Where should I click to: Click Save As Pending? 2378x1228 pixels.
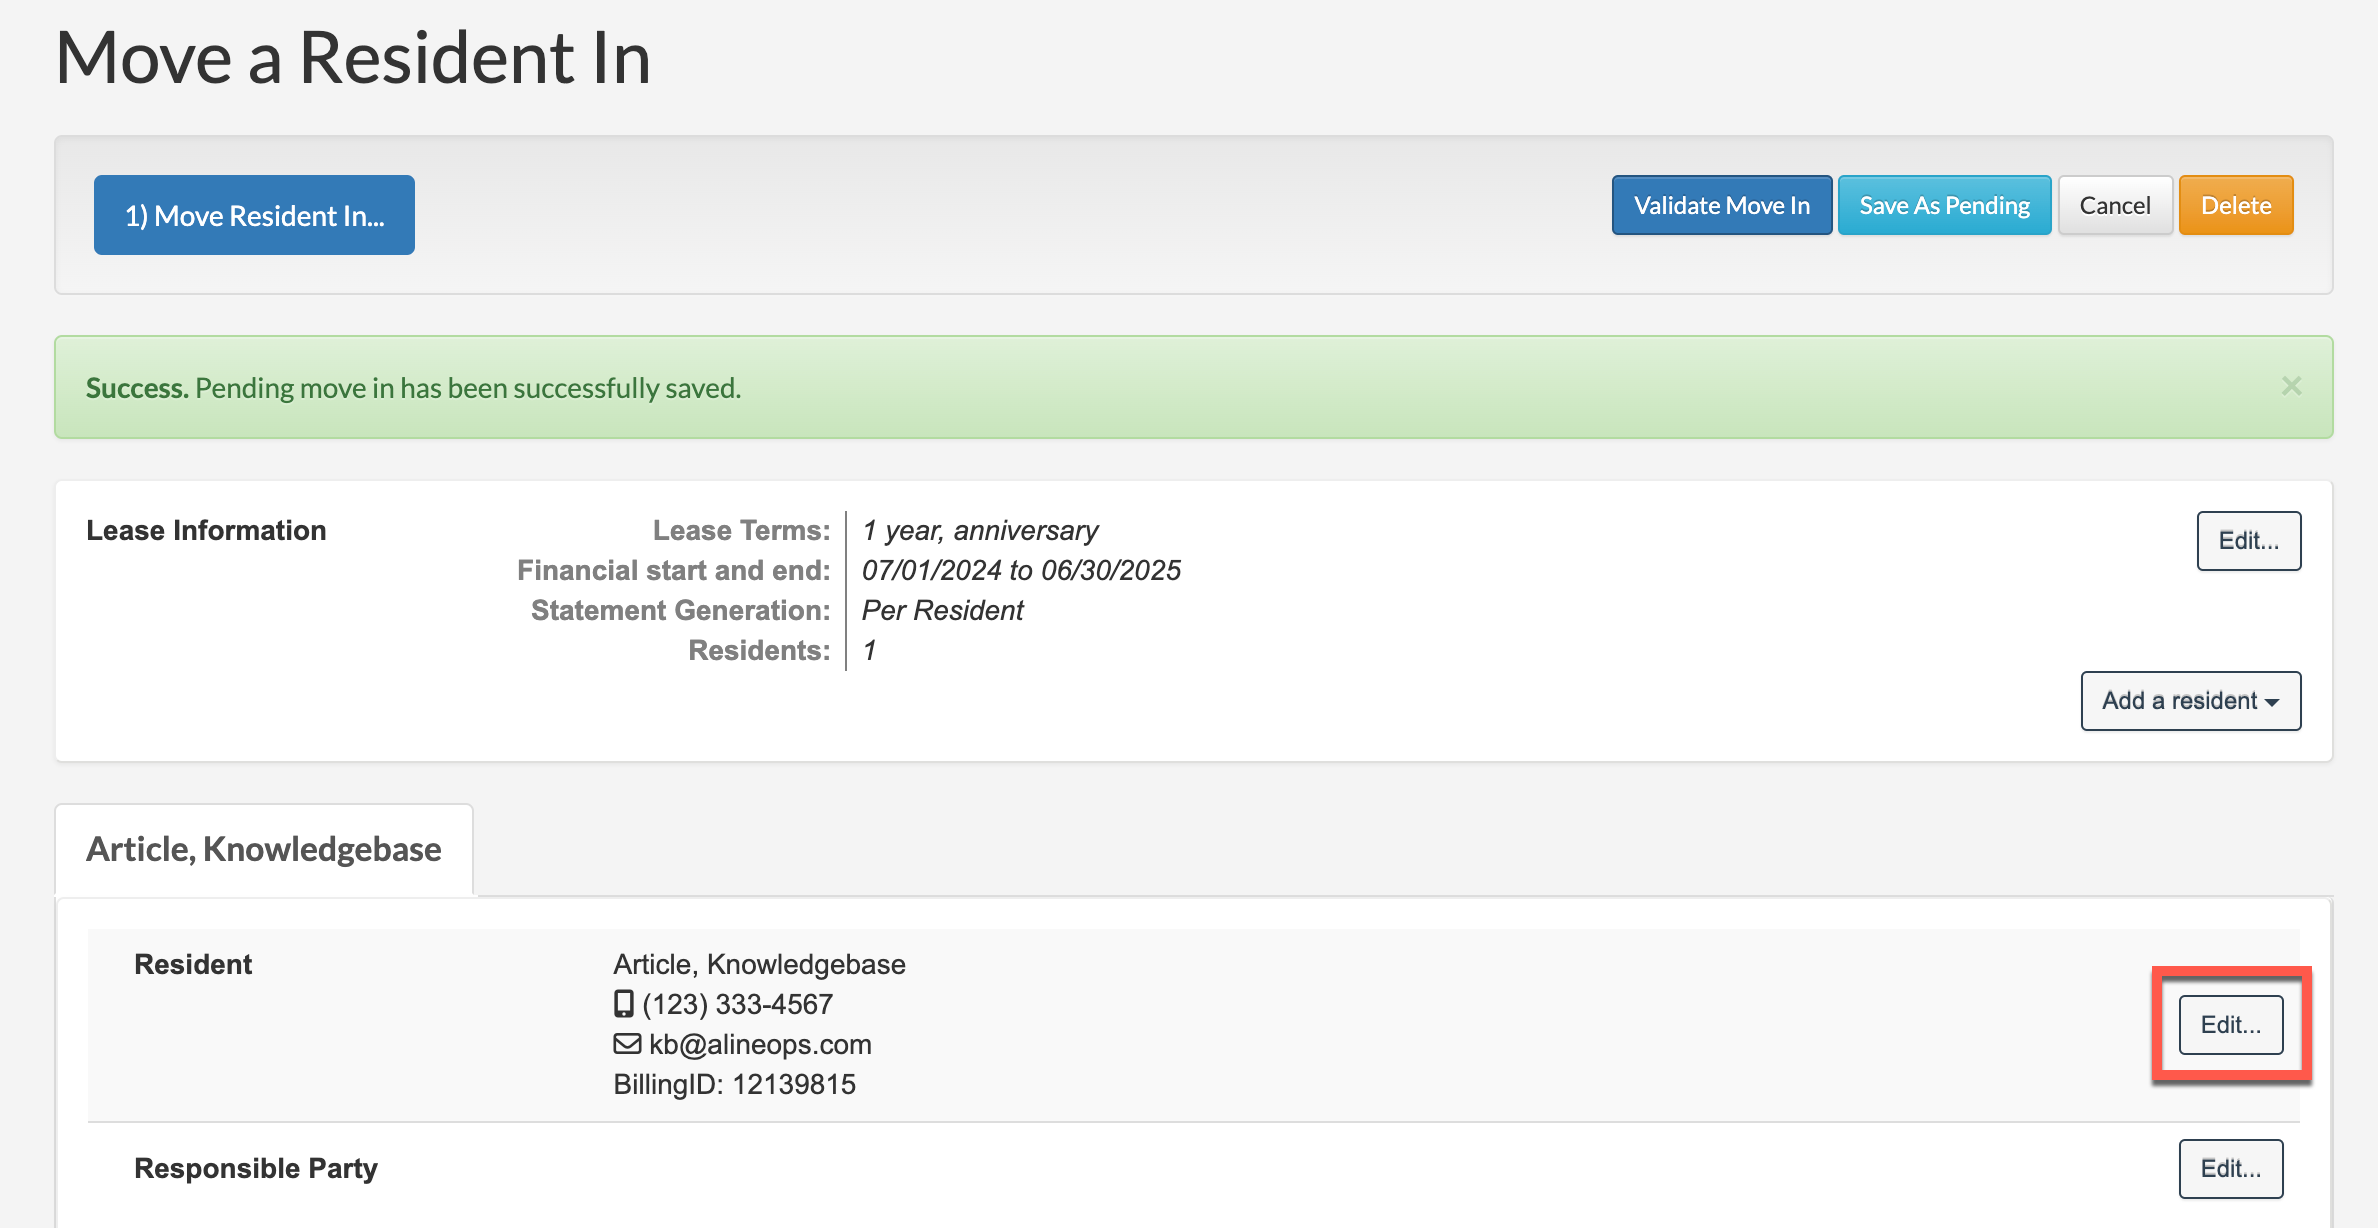[1944, 205]
